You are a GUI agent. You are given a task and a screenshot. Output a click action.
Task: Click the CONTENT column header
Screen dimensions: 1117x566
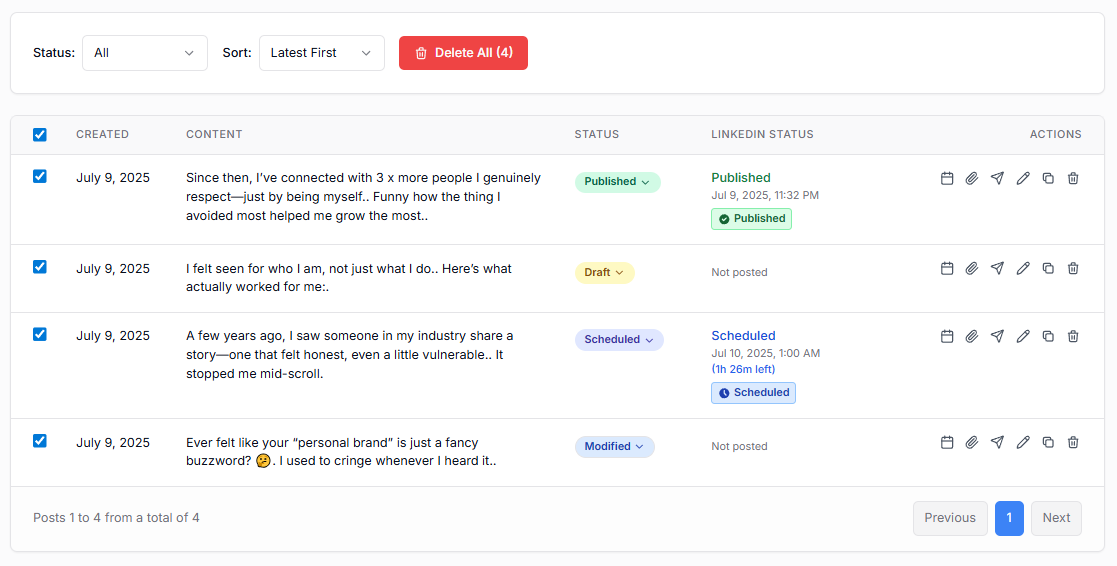coord(214,134)
